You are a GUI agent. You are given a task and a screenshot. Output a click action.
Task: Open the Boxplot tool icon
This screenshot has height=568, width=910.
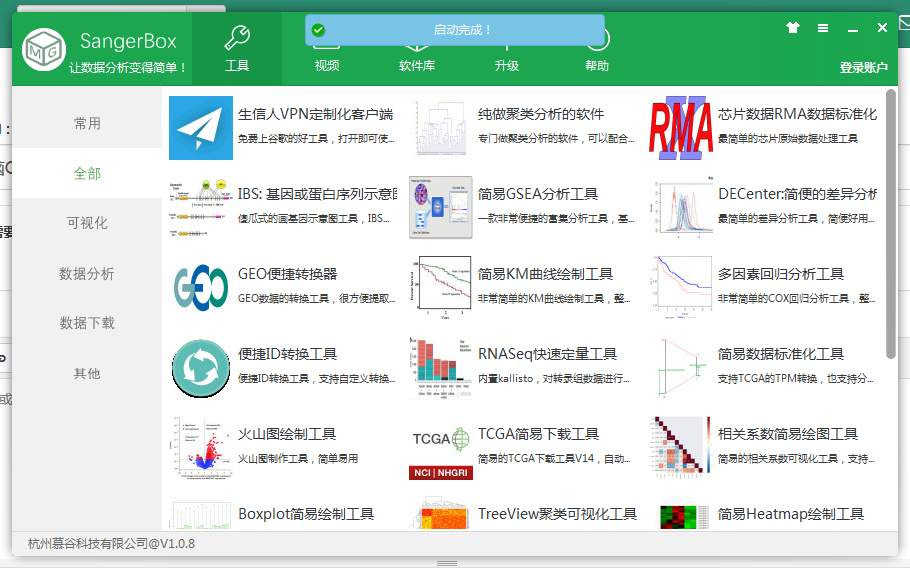tap(201, 514)
